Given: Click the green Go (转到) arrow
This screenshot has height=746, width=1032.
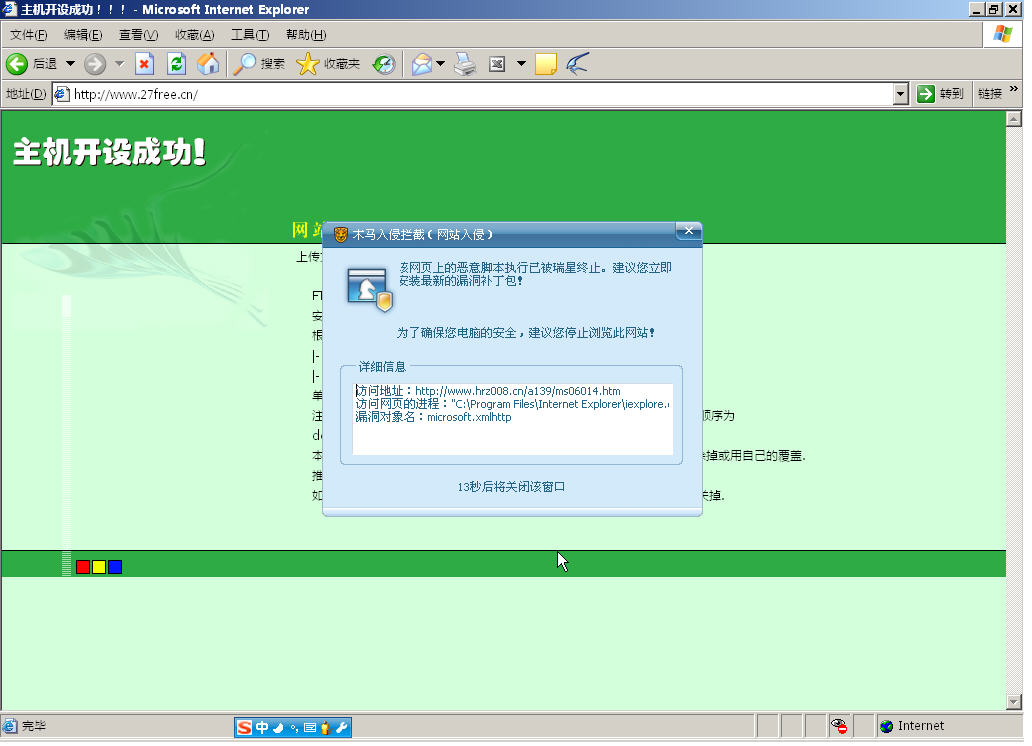Looking at the screenshot, I should click(925, 94).
